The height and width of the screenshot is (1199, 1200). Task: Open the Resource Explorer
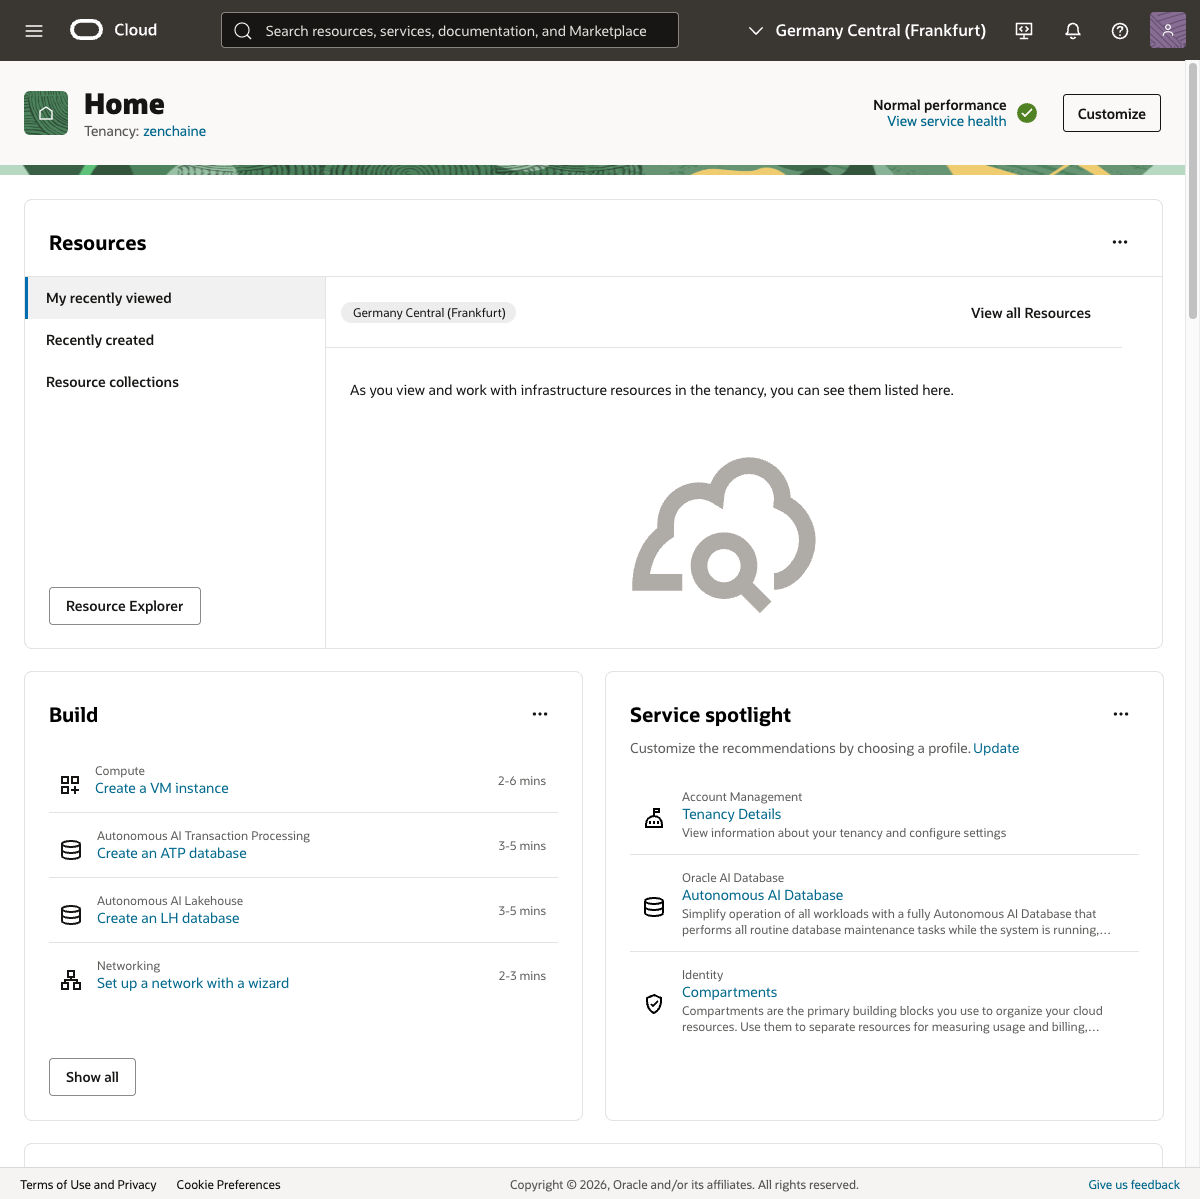pos(124,606)
